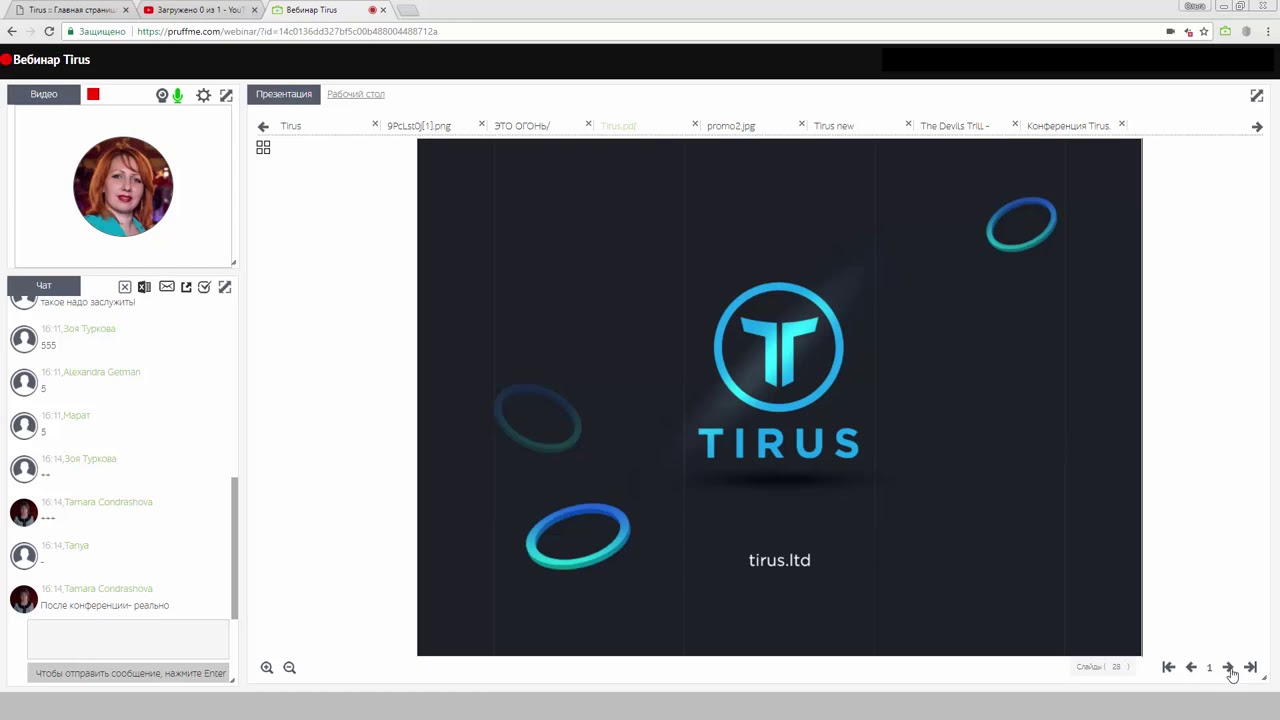Go to the previous slide
Image resolution: width=1280 pixels, height=720 pixels.
click(1191, 667)
